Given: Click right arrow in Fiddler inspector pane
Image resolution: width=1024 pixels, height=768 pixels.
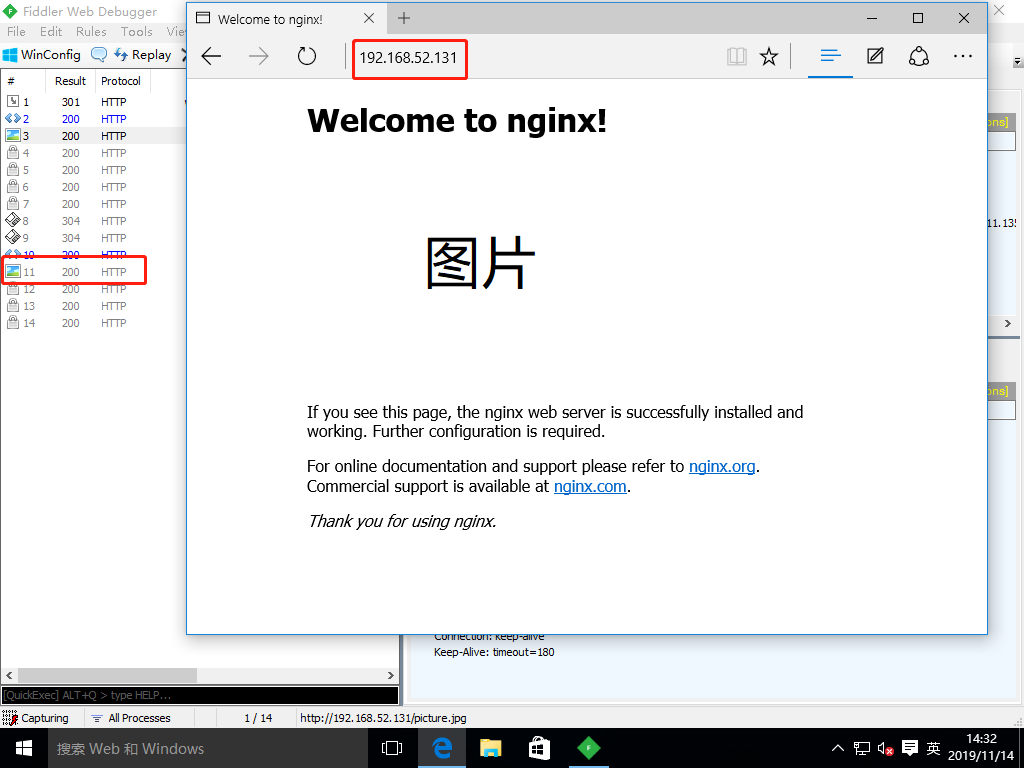Looking at the screenshot, I should point(1008,323).
